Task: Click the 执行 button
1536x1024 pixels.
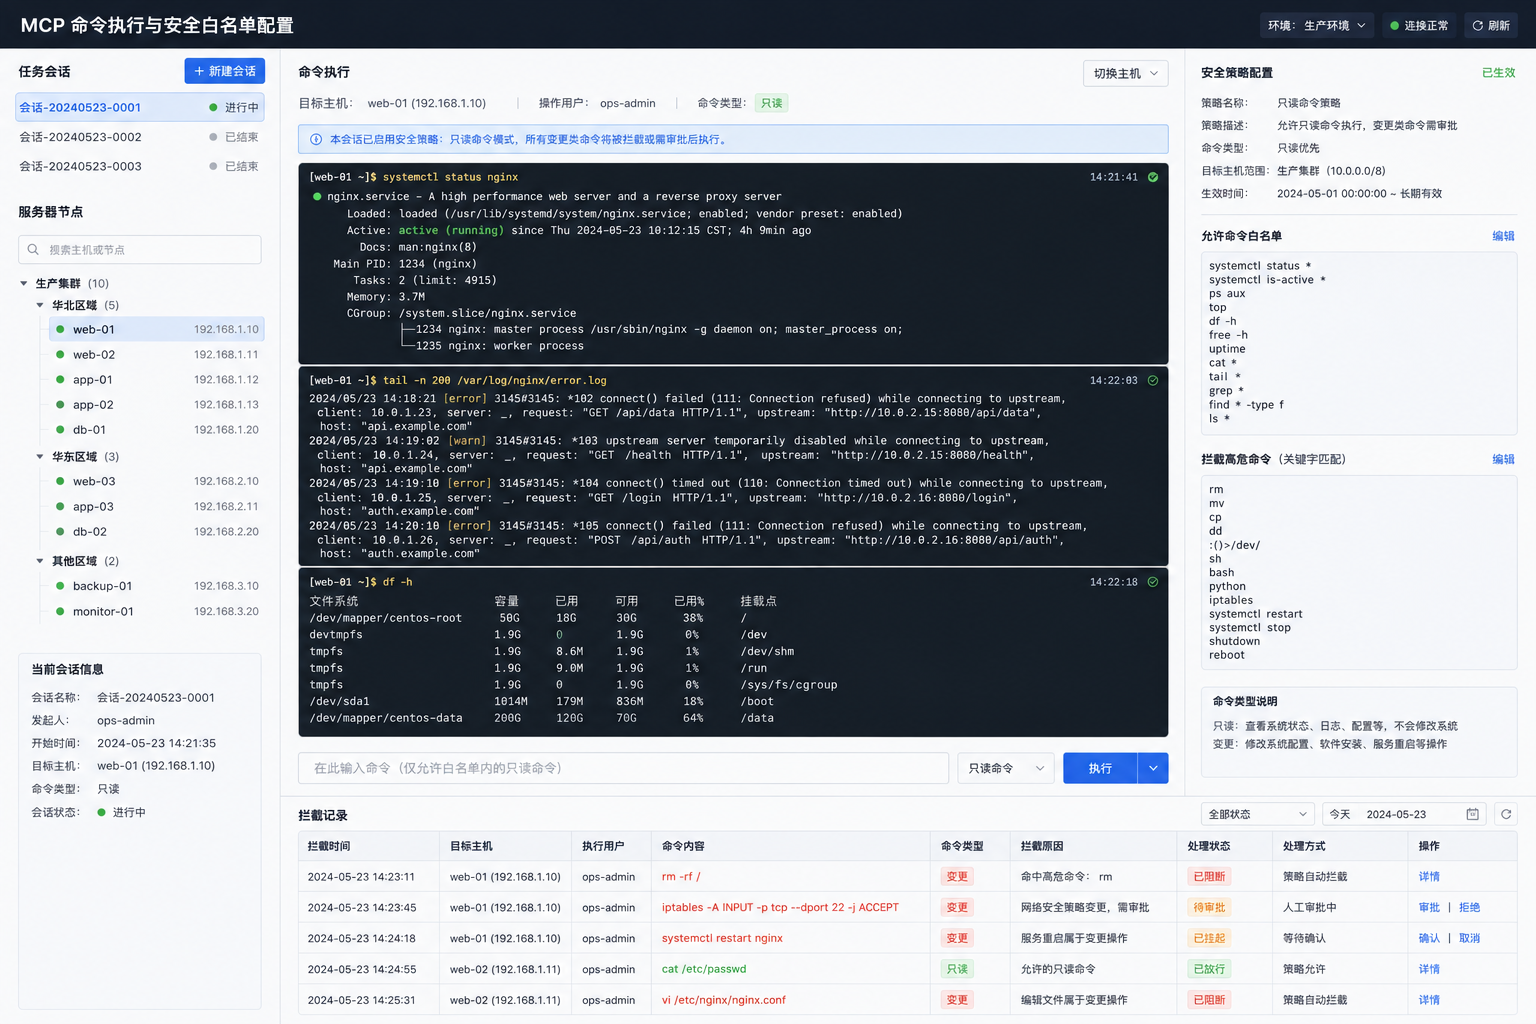Action: coord(1100,768)
